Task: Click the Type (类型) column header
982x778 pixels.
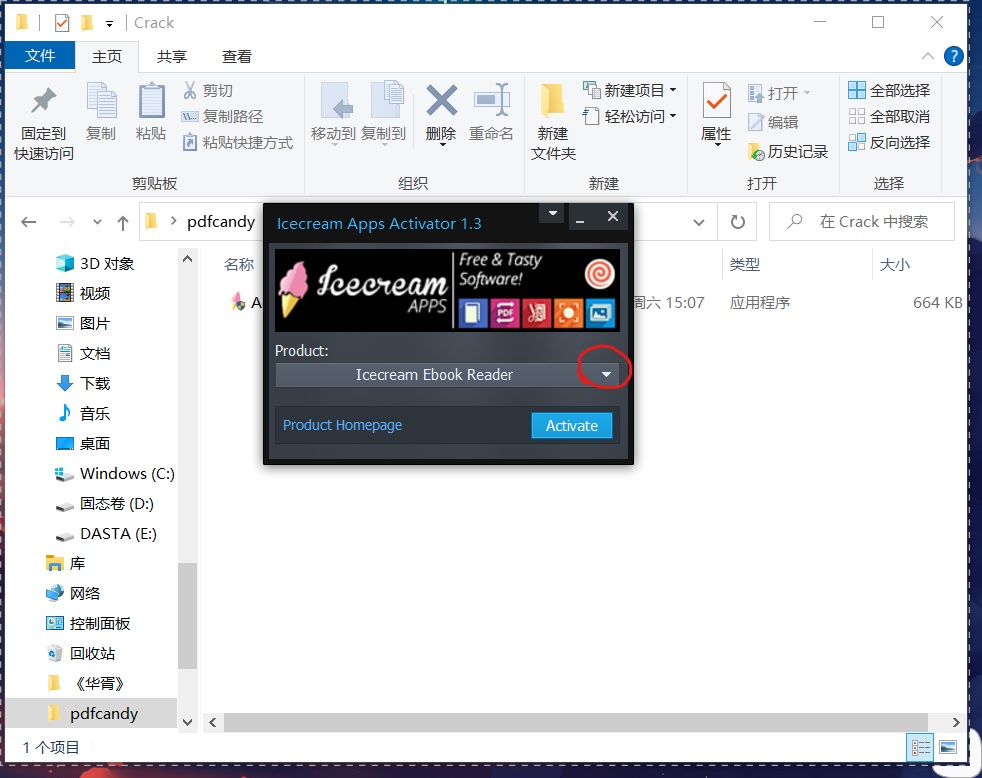Action: (x=745, y=264)
